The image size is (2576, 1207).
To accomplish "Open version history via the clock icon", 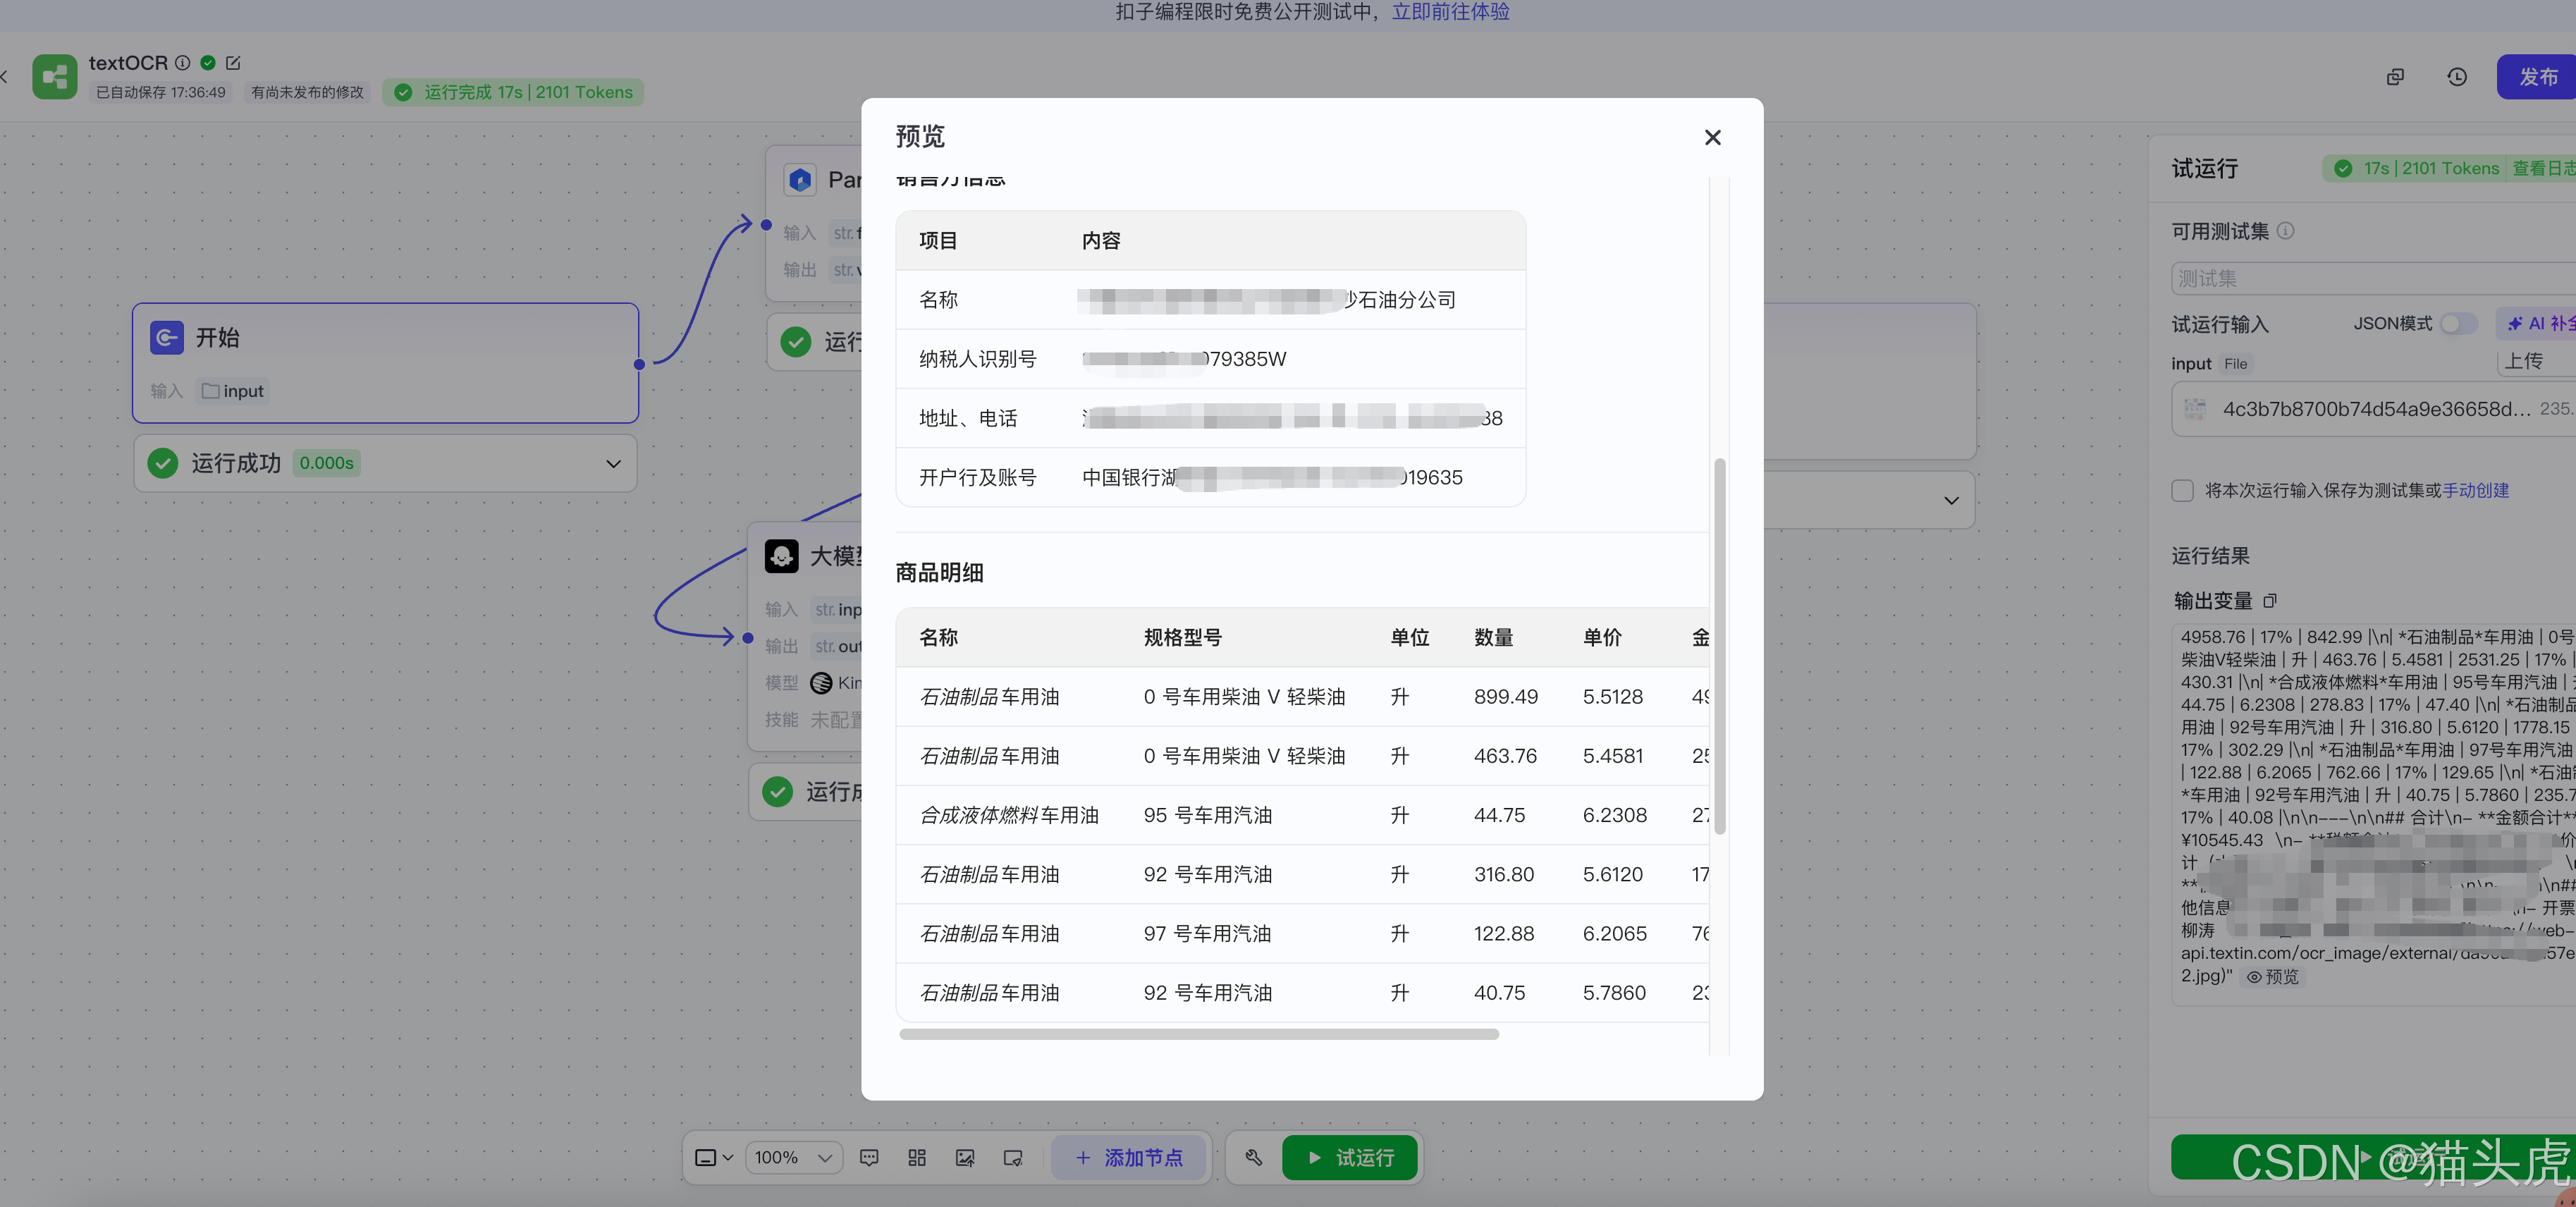I will (2458, 77).
